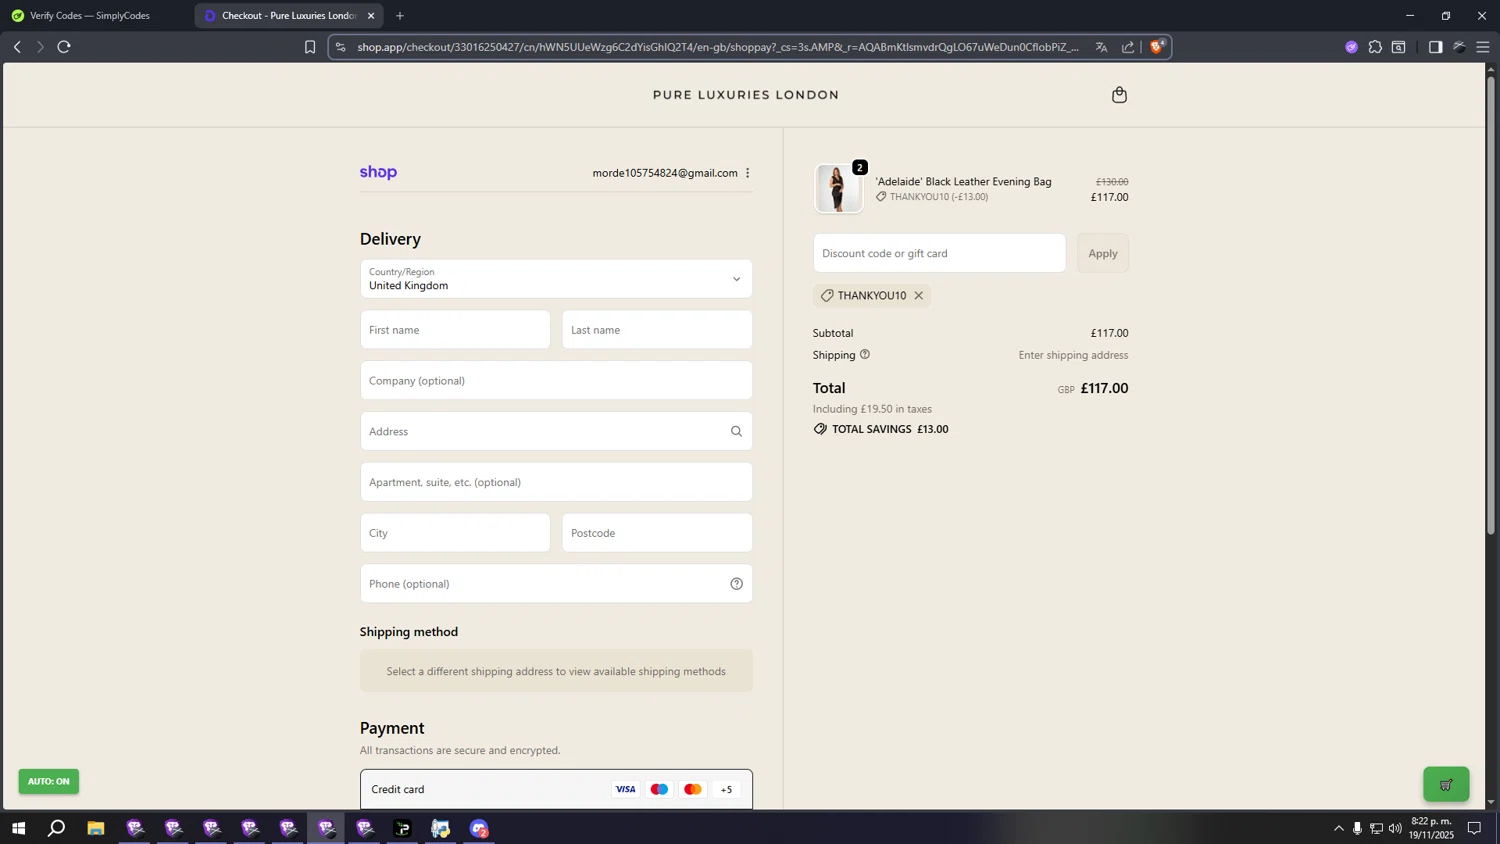
Task: Click the Adelaide evening bag thumbnail
Action: [x=838, y=188]
